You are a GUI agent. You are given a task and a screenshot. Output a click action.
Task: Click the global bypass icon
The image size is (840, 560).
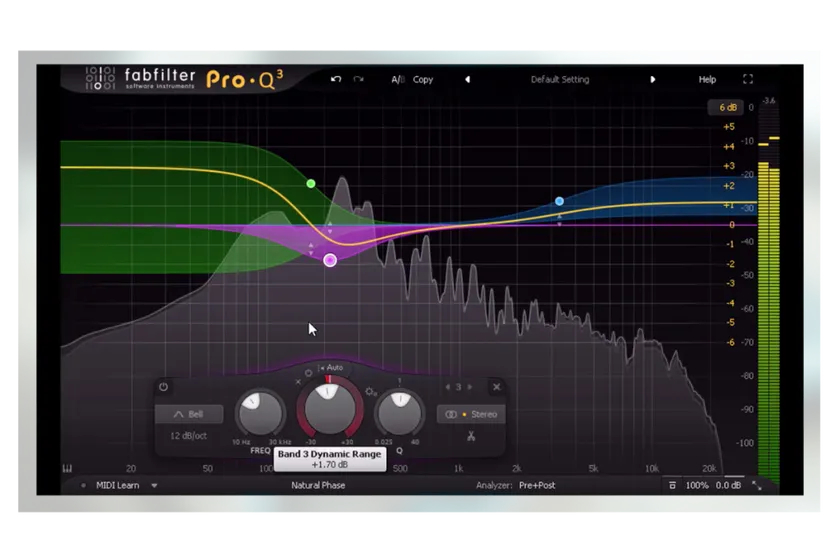[x=672, y=485]
